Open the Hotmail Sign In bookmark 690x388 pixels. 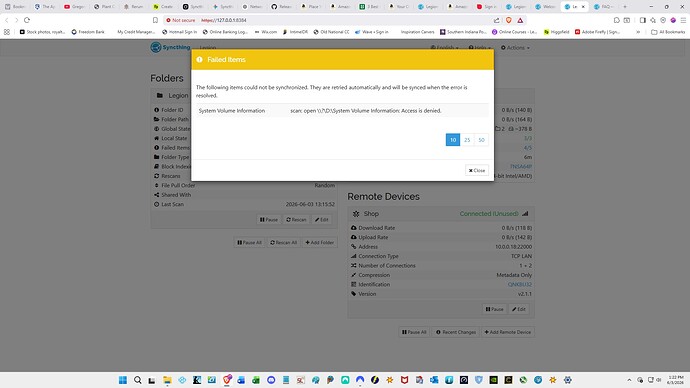pos(180,32)
